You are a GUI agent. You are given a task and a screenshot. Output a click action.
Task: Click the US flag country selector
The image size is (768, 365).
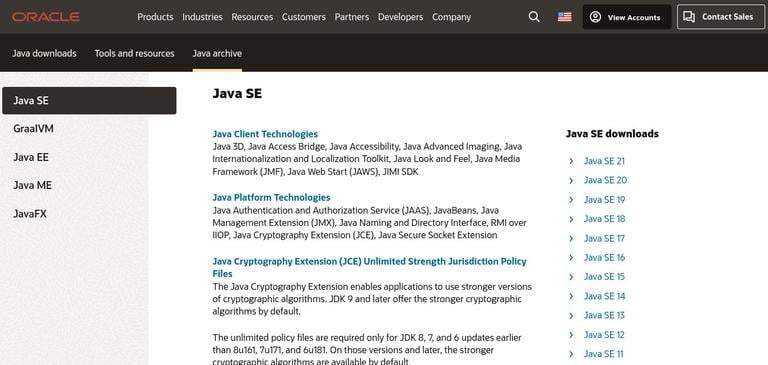[x=564, y=17]
